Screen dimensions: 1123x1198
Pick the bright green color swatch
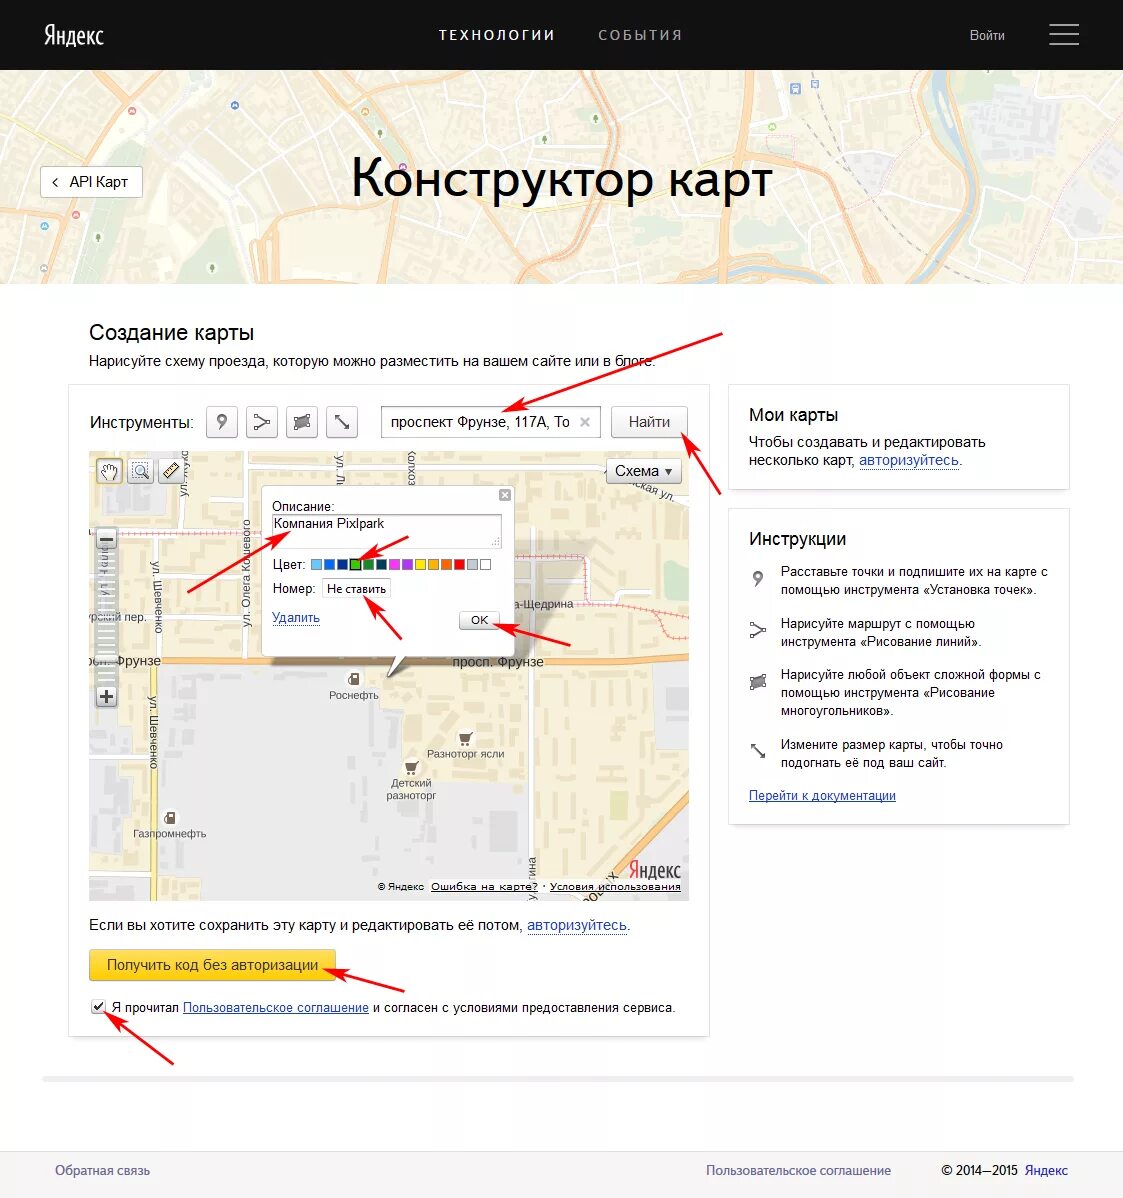(x=355, y=565)
